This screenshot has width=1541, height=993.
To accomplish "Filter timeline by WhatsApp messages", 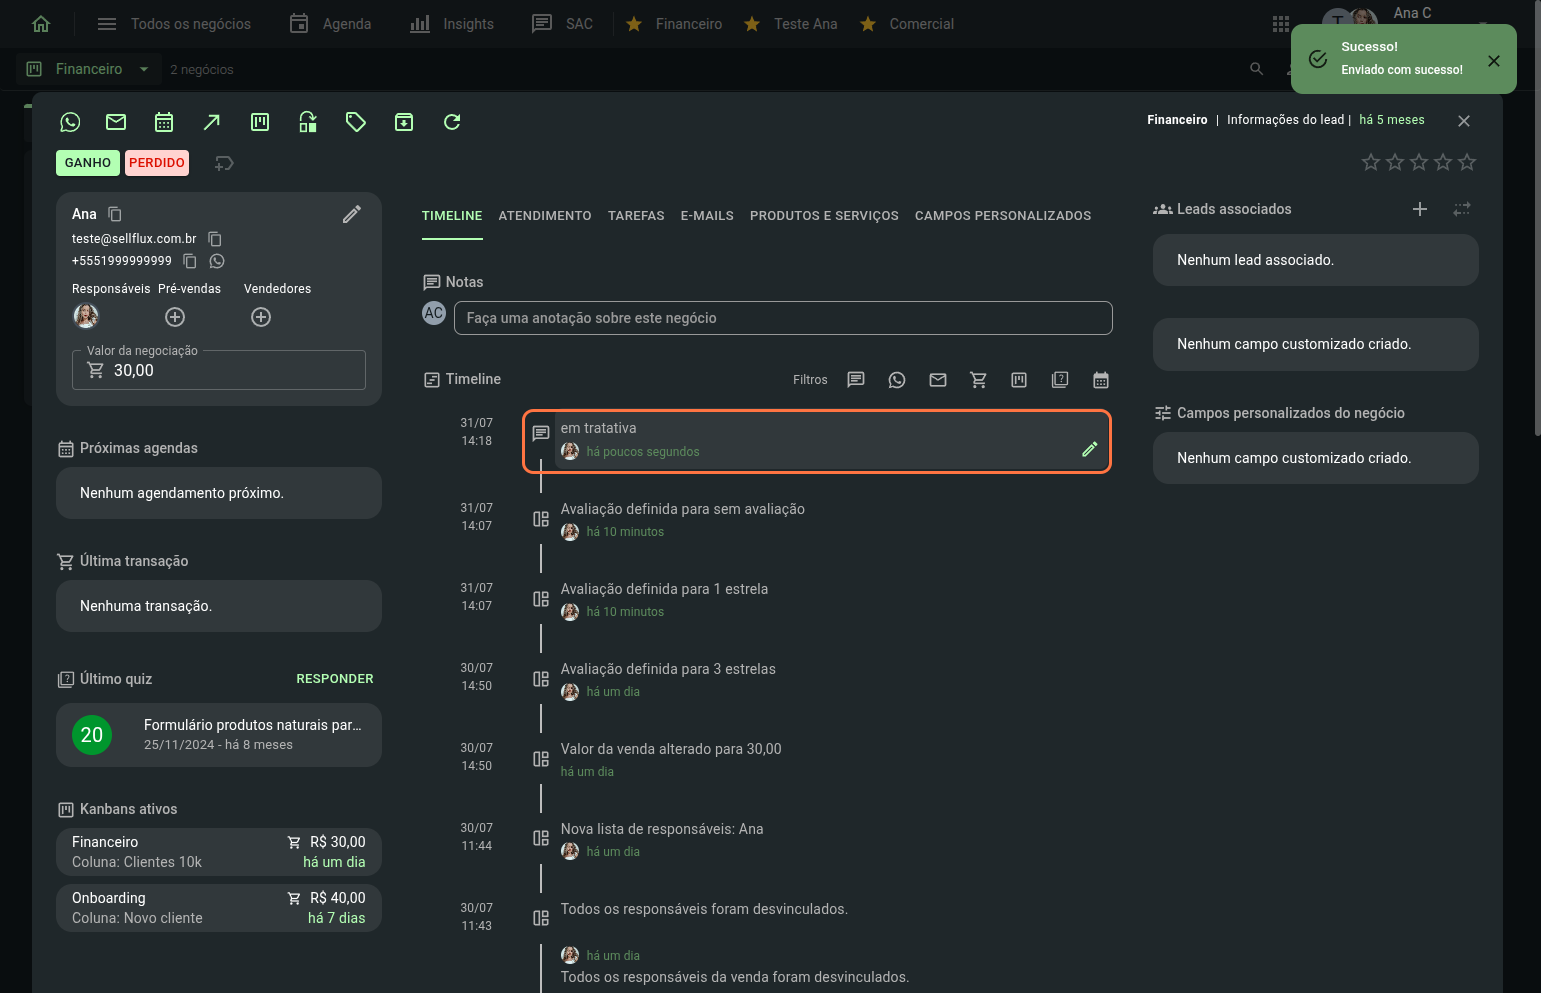I will click(897, 380).
